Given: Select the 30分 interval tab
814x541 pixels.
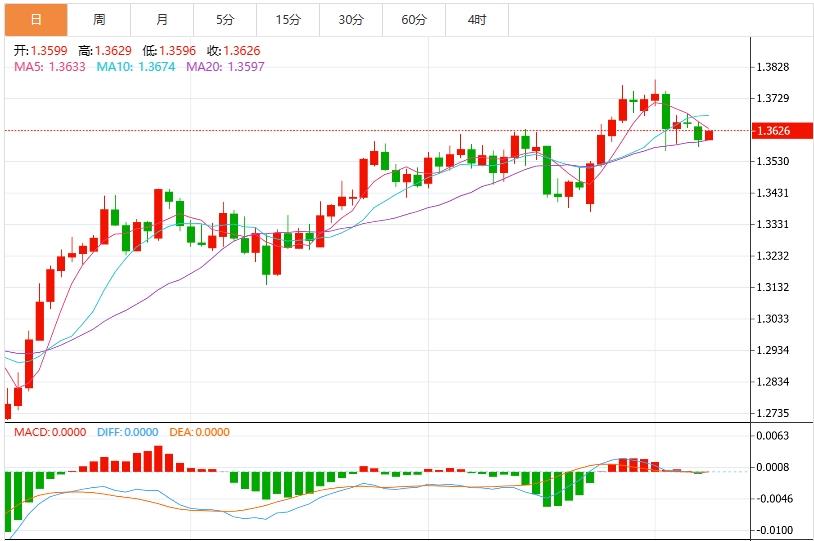Looking at the screenshot, I should 351,20.
